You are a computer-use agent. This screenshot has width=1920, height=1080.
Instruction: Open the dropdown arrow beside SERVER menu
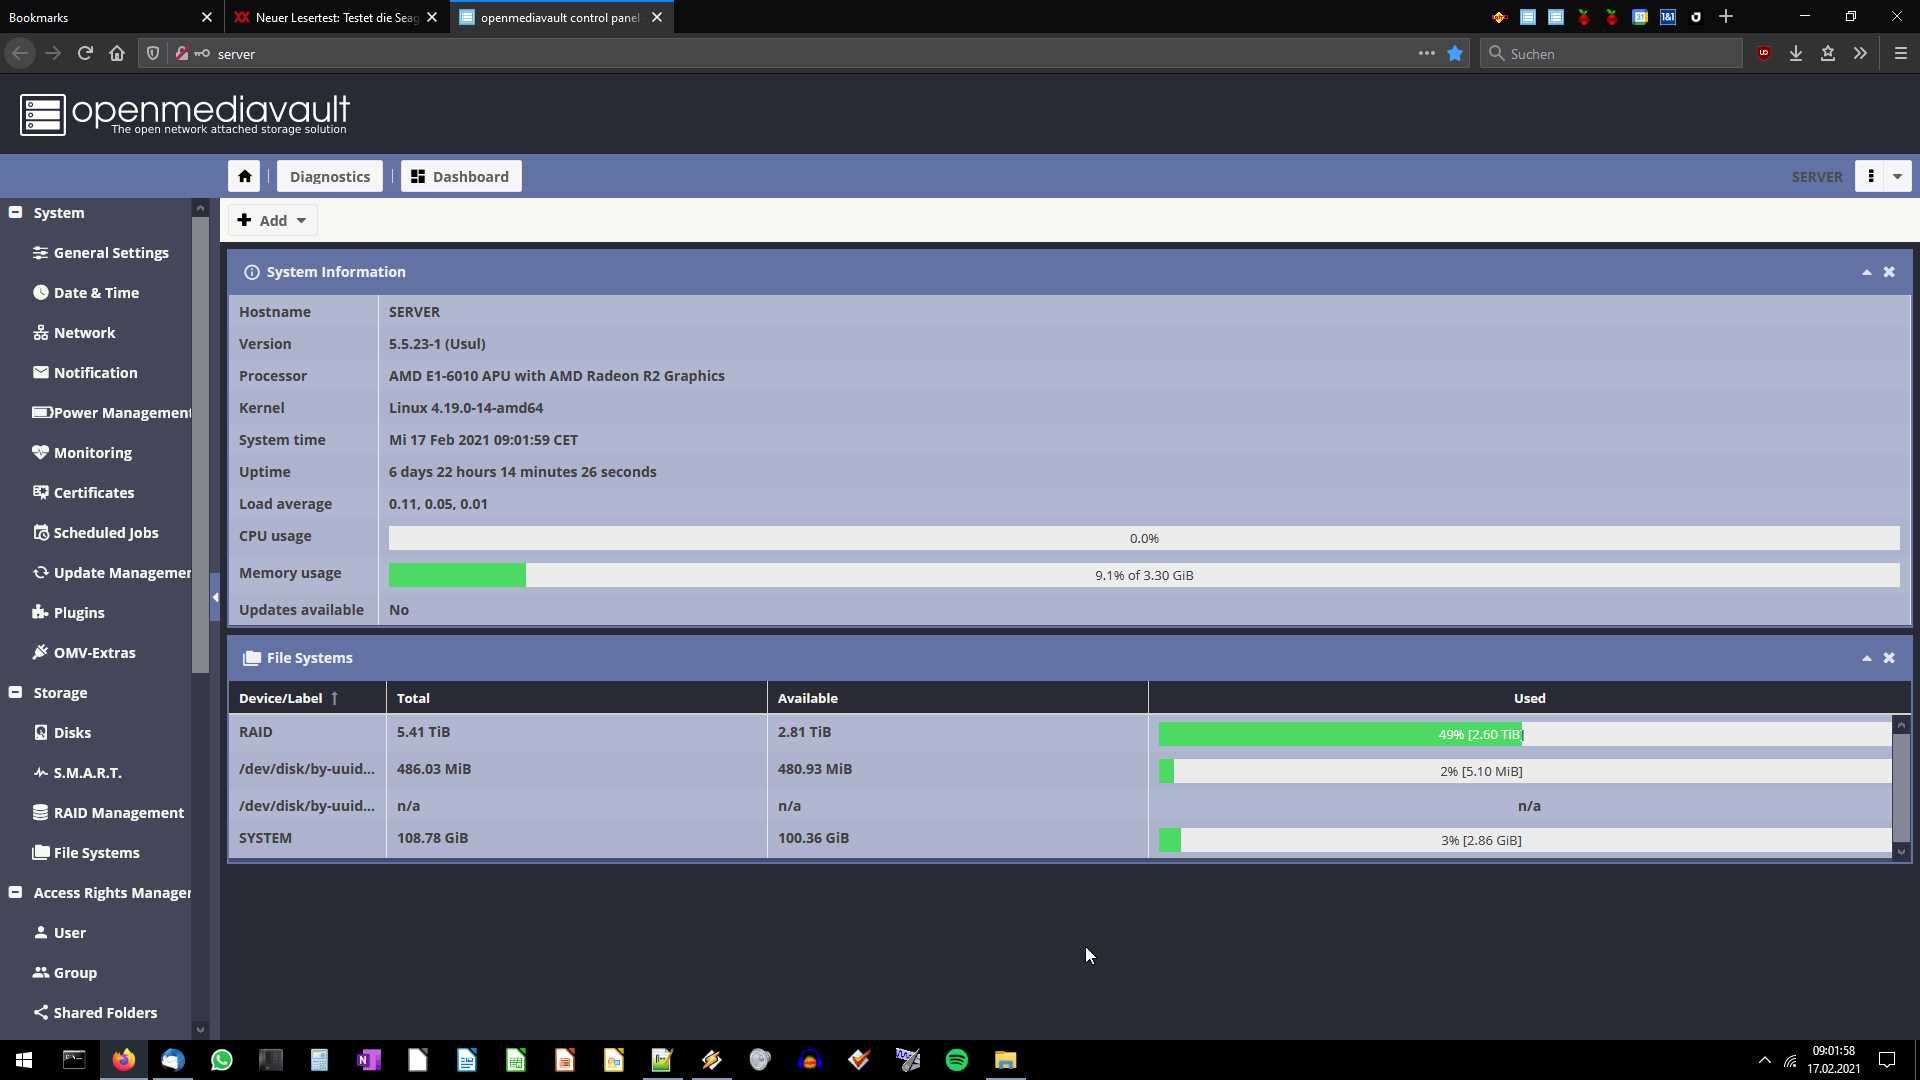(x=1897, y=176)
